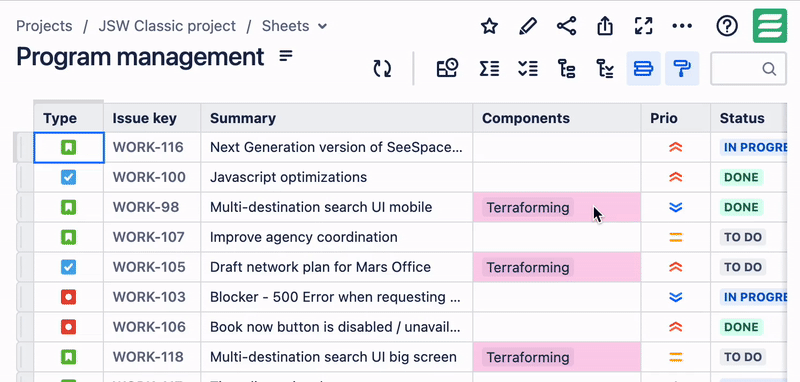Click TO DO status of WORK-105
This screenshot has height=382, width=800.
743,267
